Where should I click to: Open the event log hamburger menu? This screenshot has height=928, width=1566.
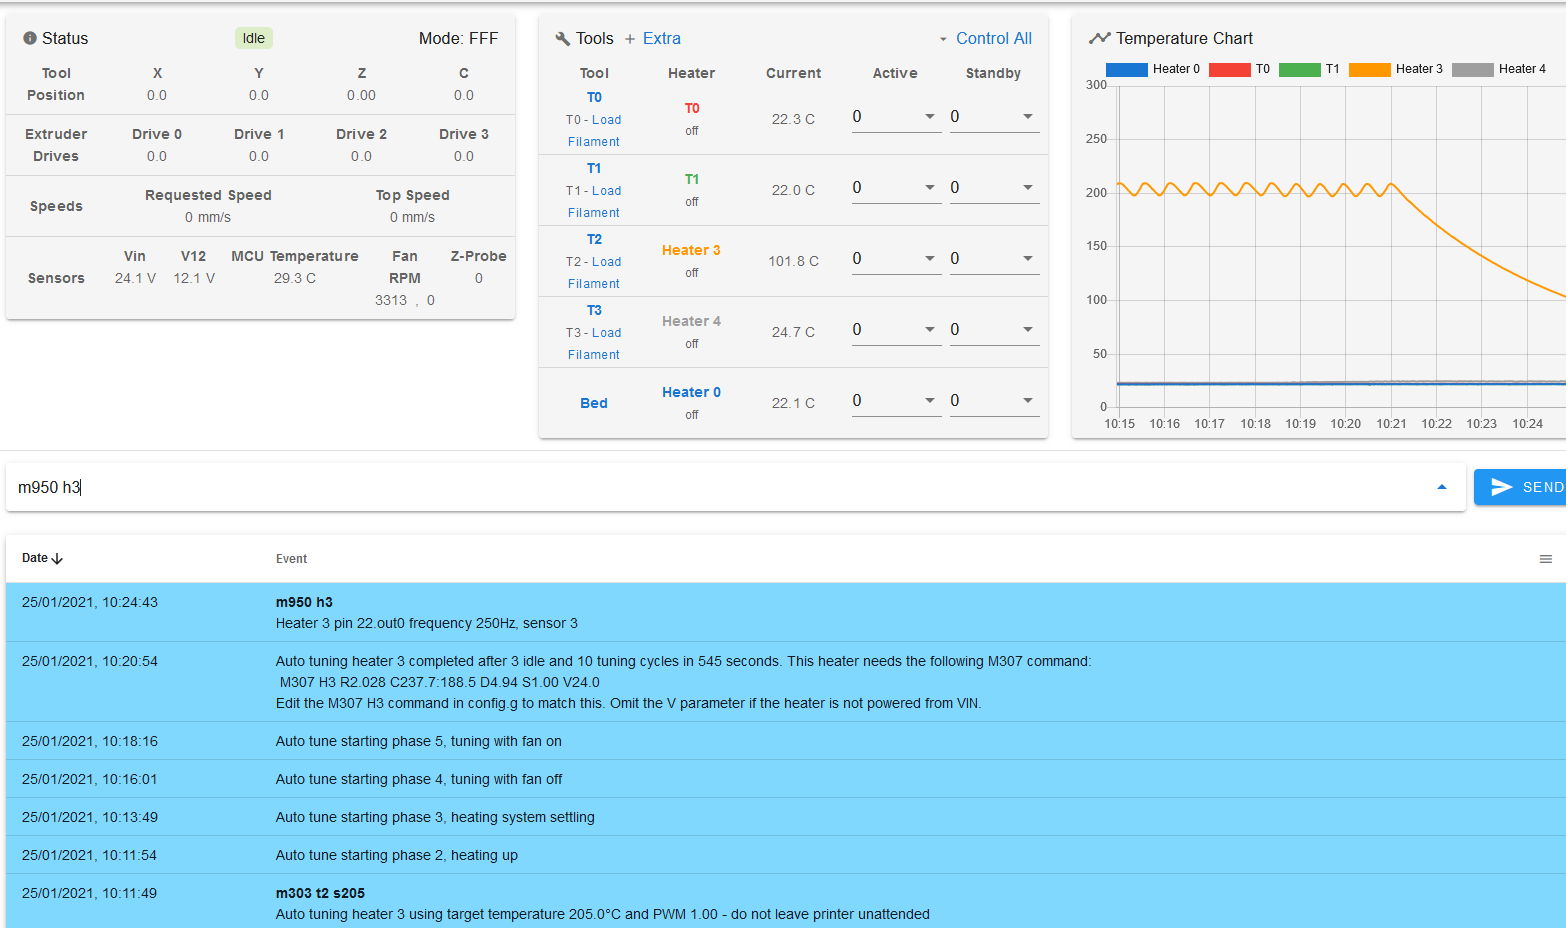[1546, 559]
